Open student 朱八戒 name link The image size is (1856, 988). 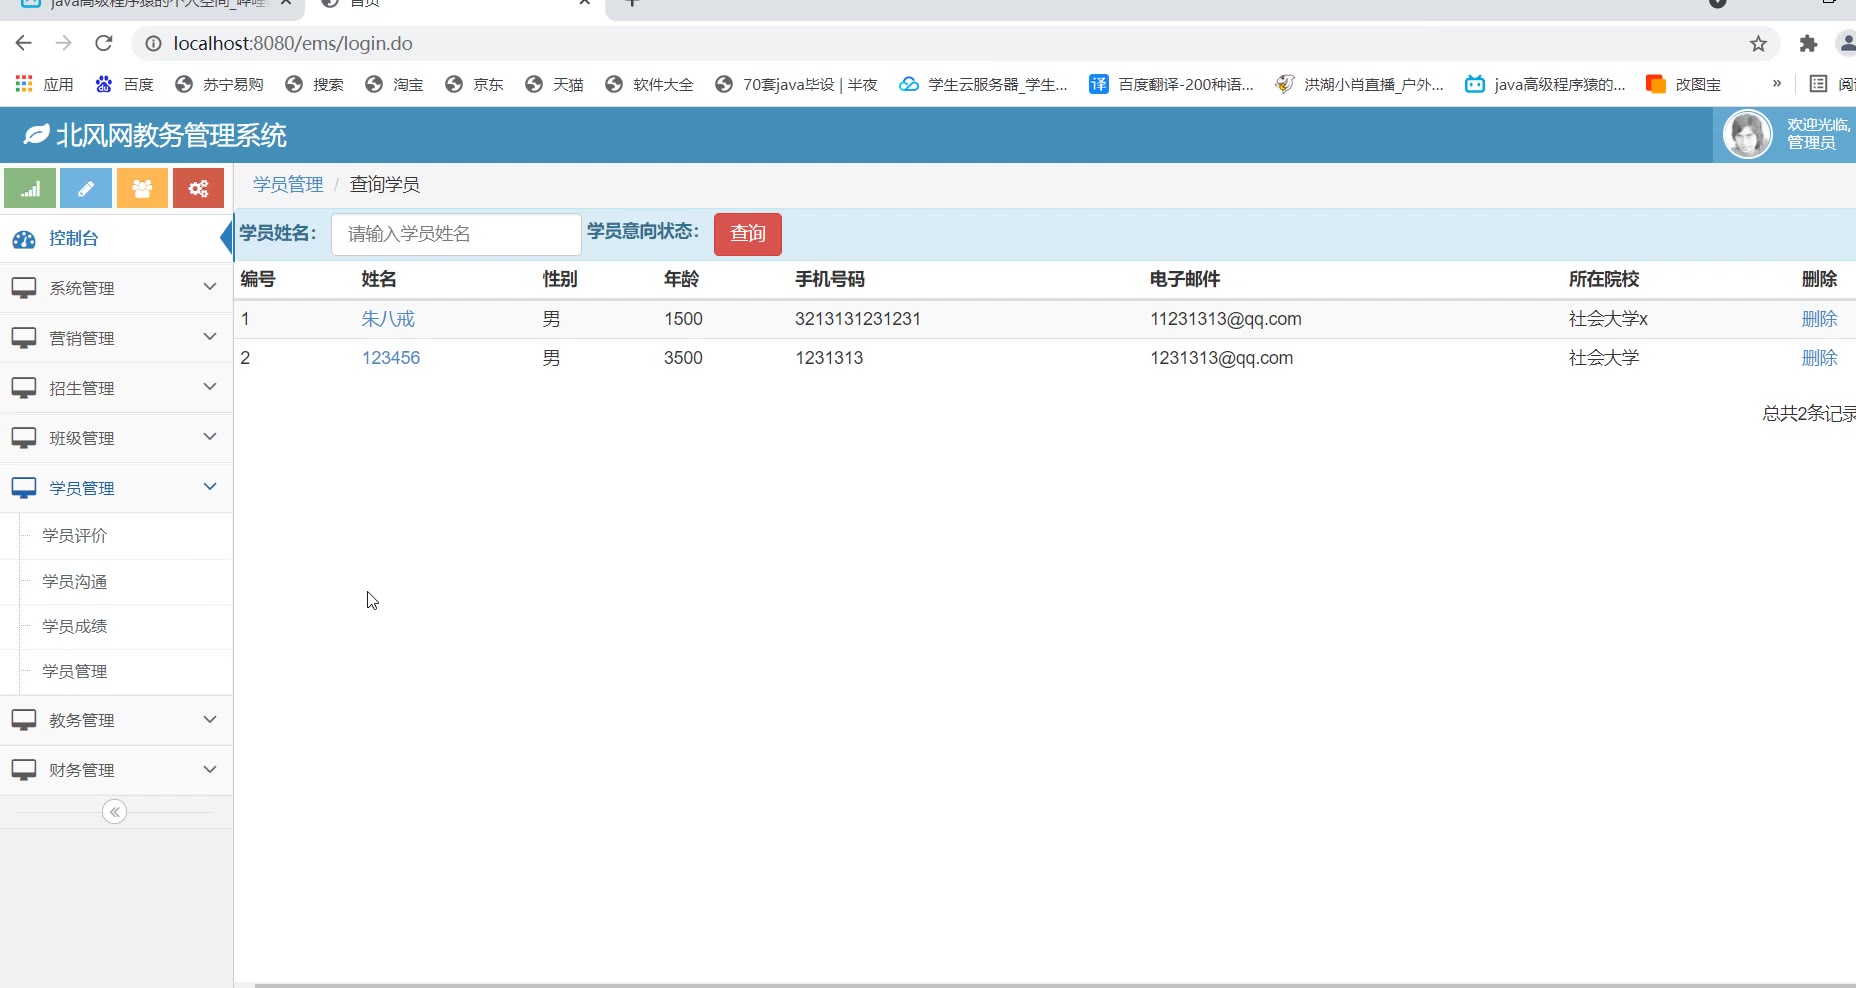388,319
